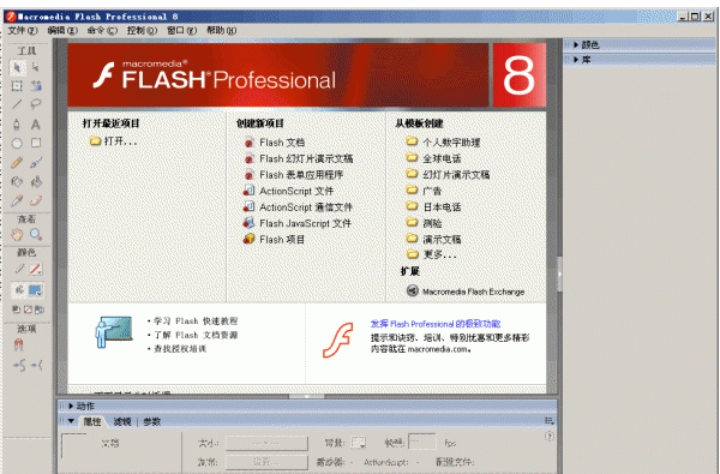The width and height of the screenshot is (720, 474).
Task: Click the right panel collapse handle
Action: pos(560,275)
